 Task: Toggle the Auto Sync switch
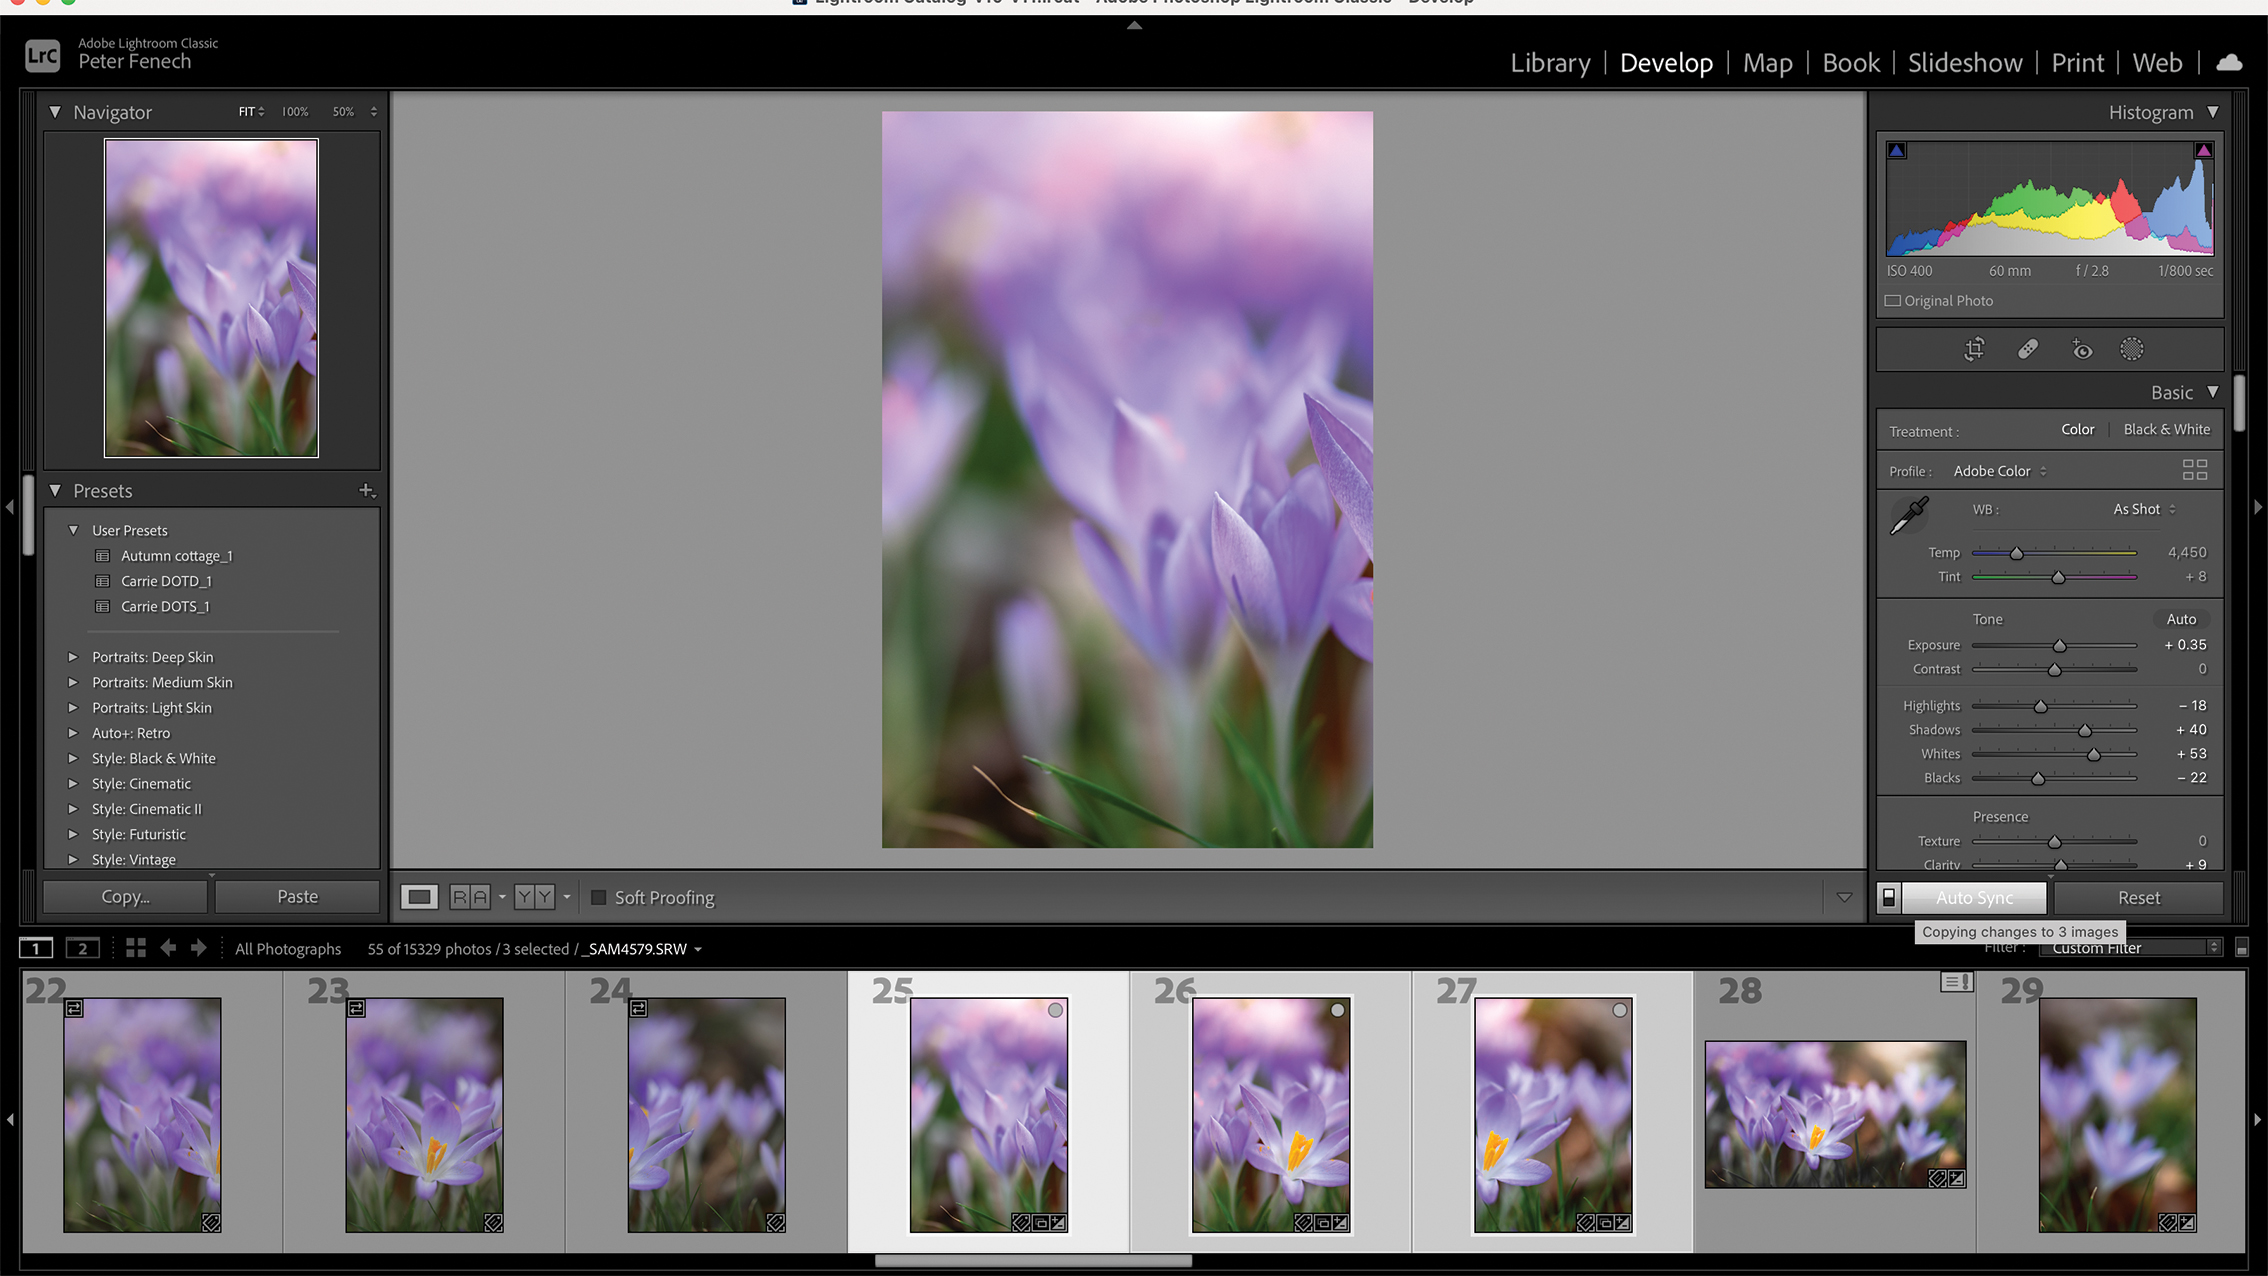click(1888, 897)
